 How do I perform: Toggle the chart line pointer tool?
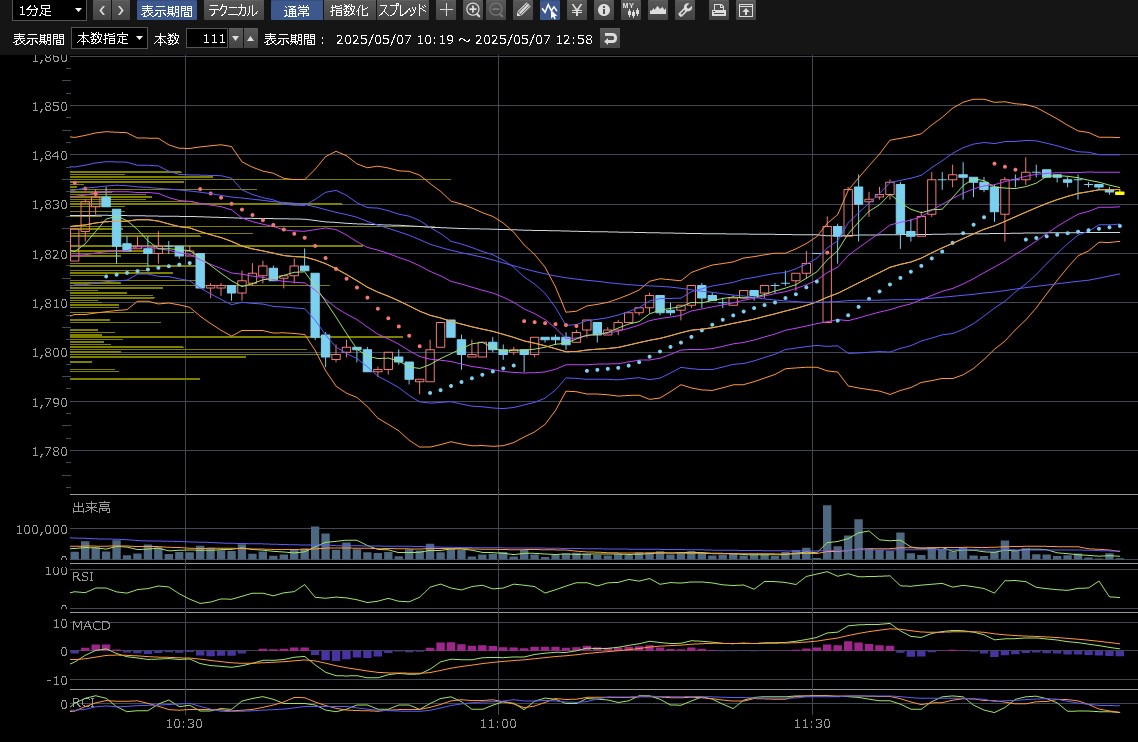pos(549,10)
